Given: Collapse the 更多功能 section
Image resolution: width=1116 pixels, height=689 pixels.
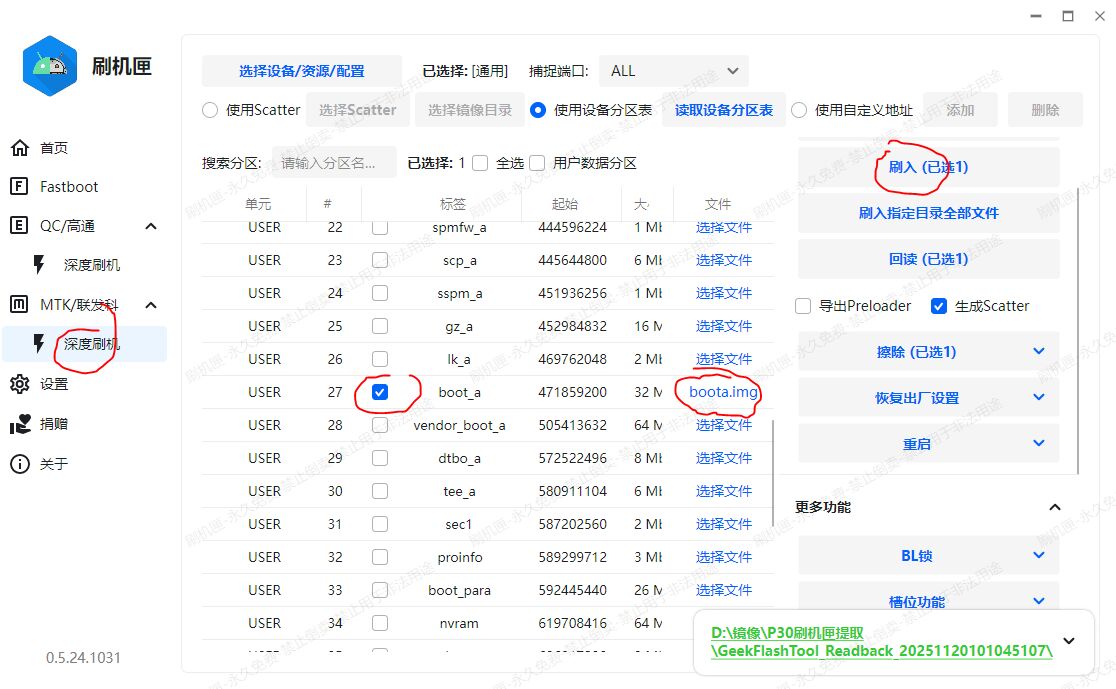Looking at the screenshot, I should 1054,508.
